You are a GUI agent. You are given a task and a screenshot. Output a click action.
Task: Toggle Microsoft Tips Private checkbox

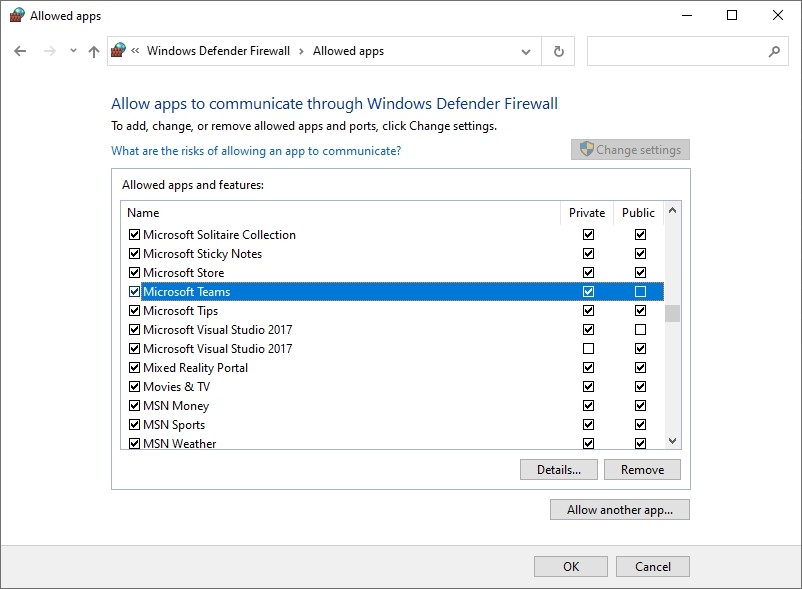(588, 310)
